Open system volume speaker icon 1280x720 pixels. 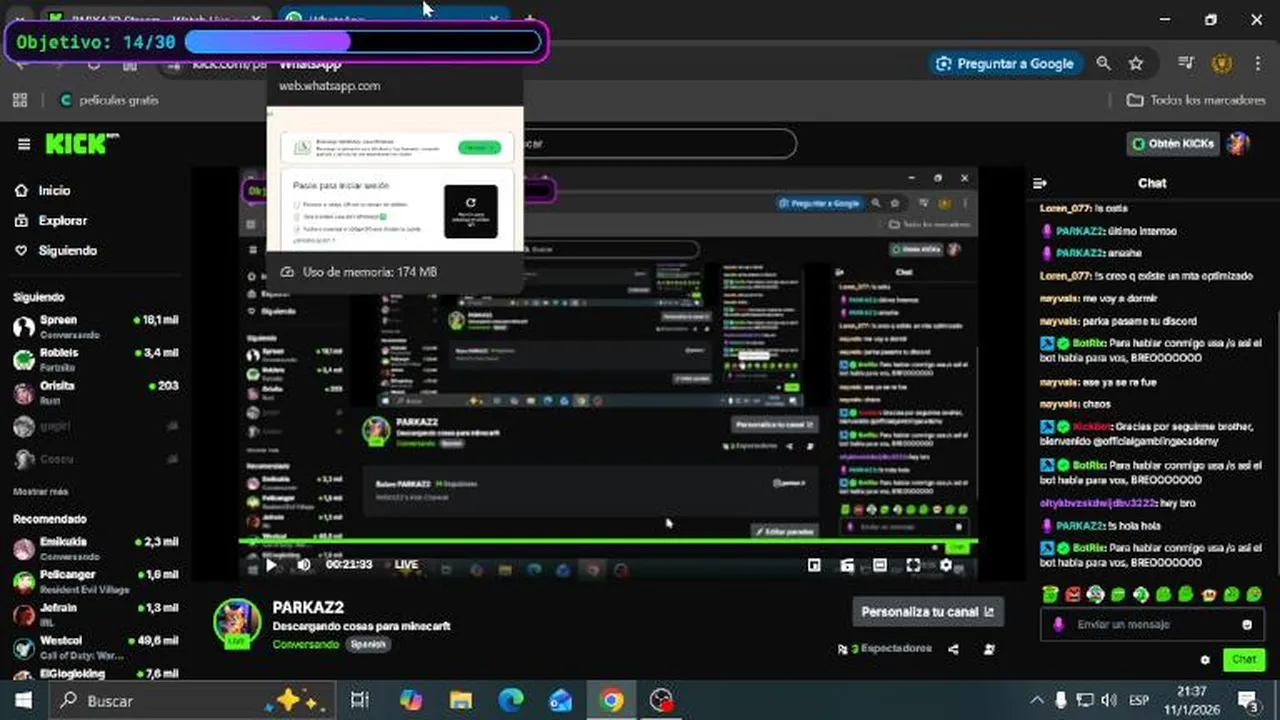1110,701
